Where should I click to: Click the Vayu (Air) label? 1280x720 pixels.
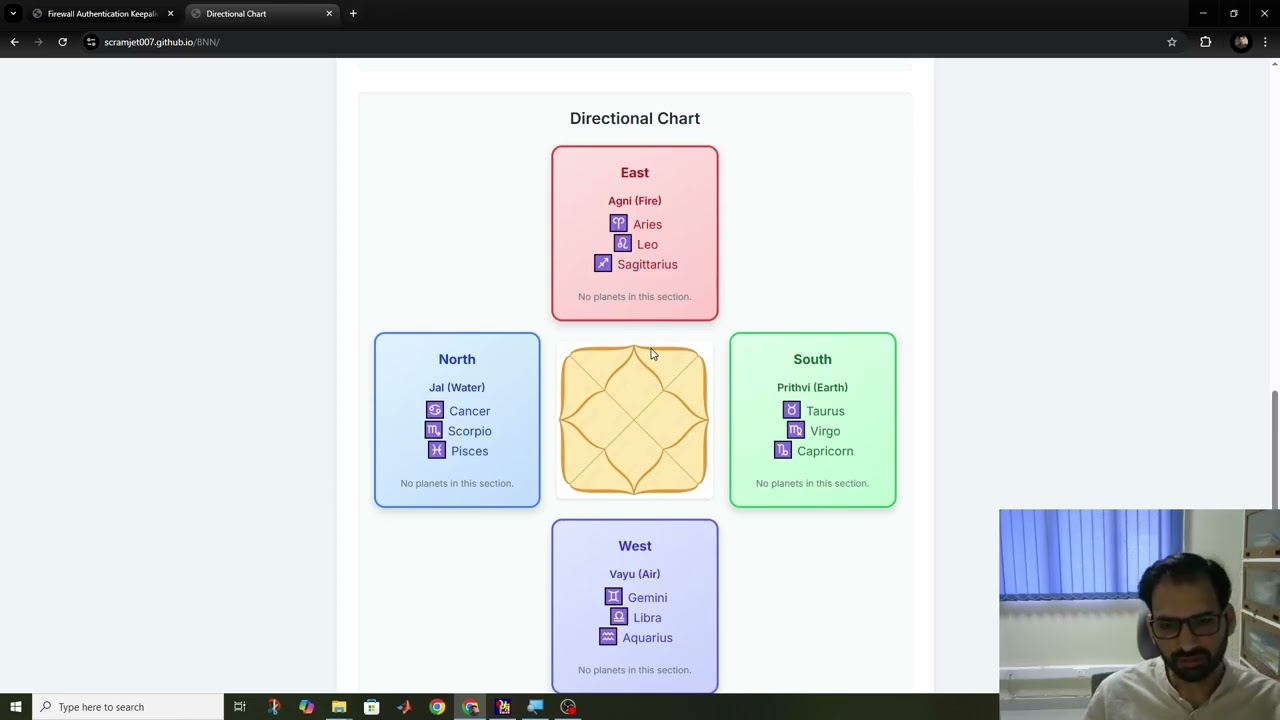pyautogui.click(x=634, y=574)
